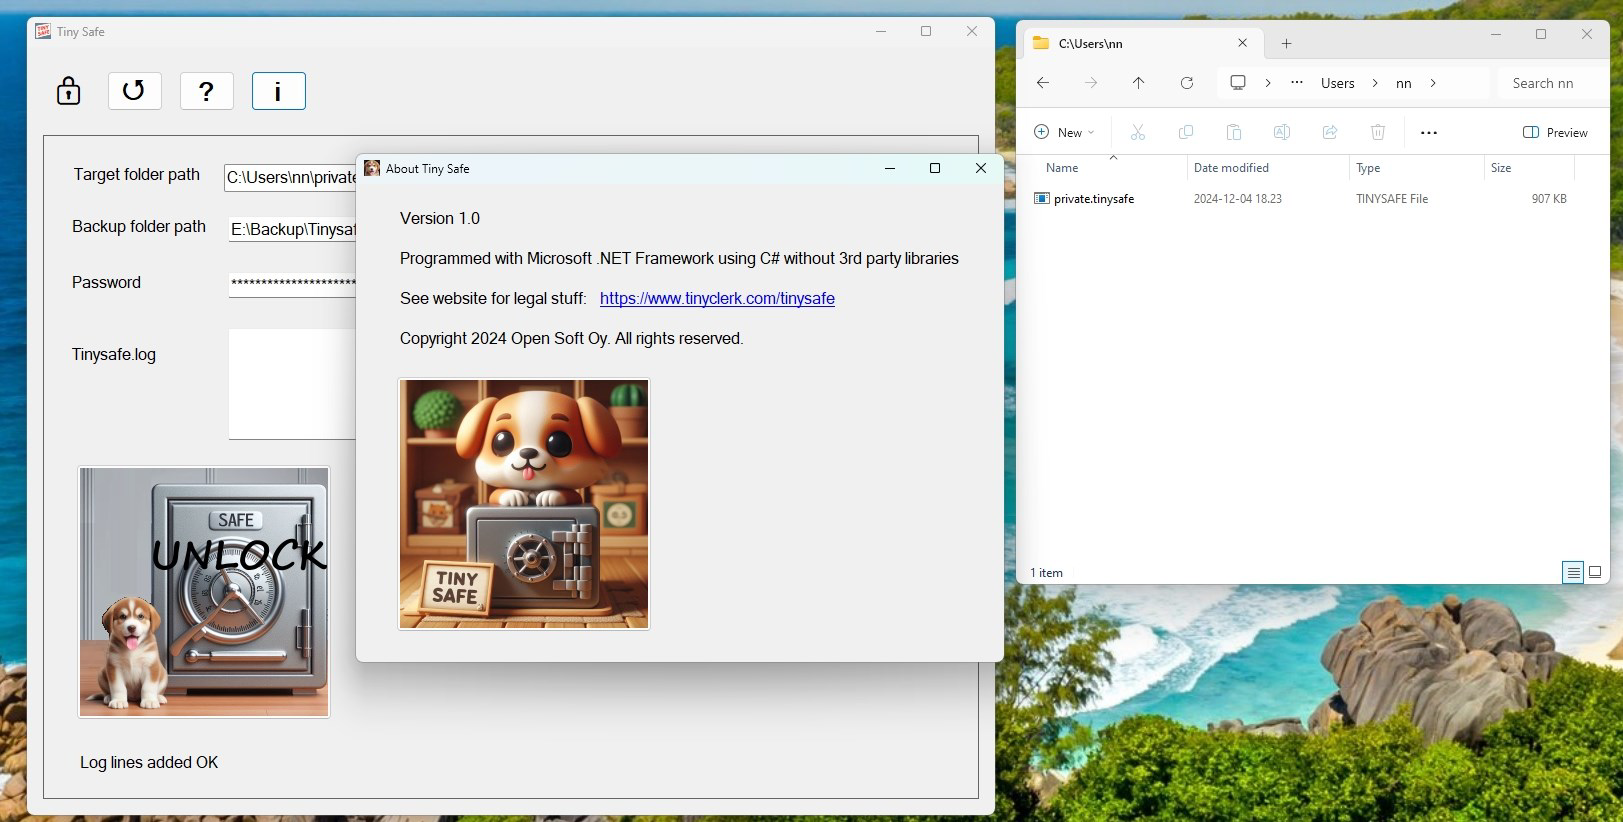Open the New dropdown in File Explorer
The width and height of the screenshot is (1623, 822).
[x=1064, y=132]
